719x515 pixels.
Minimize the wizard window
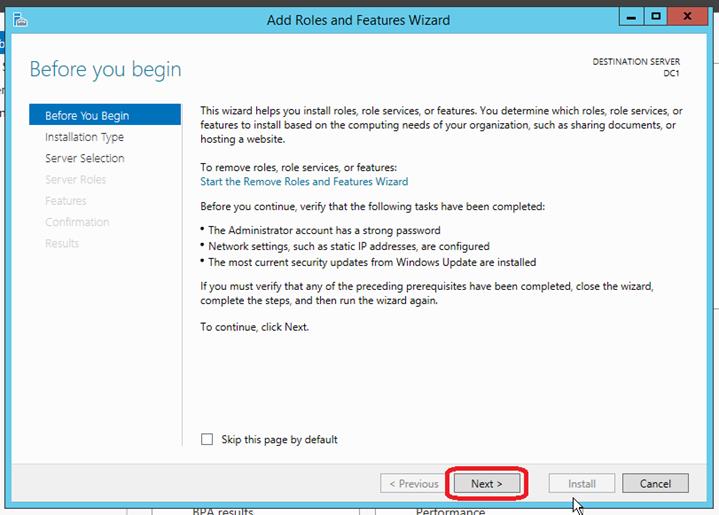631,17
